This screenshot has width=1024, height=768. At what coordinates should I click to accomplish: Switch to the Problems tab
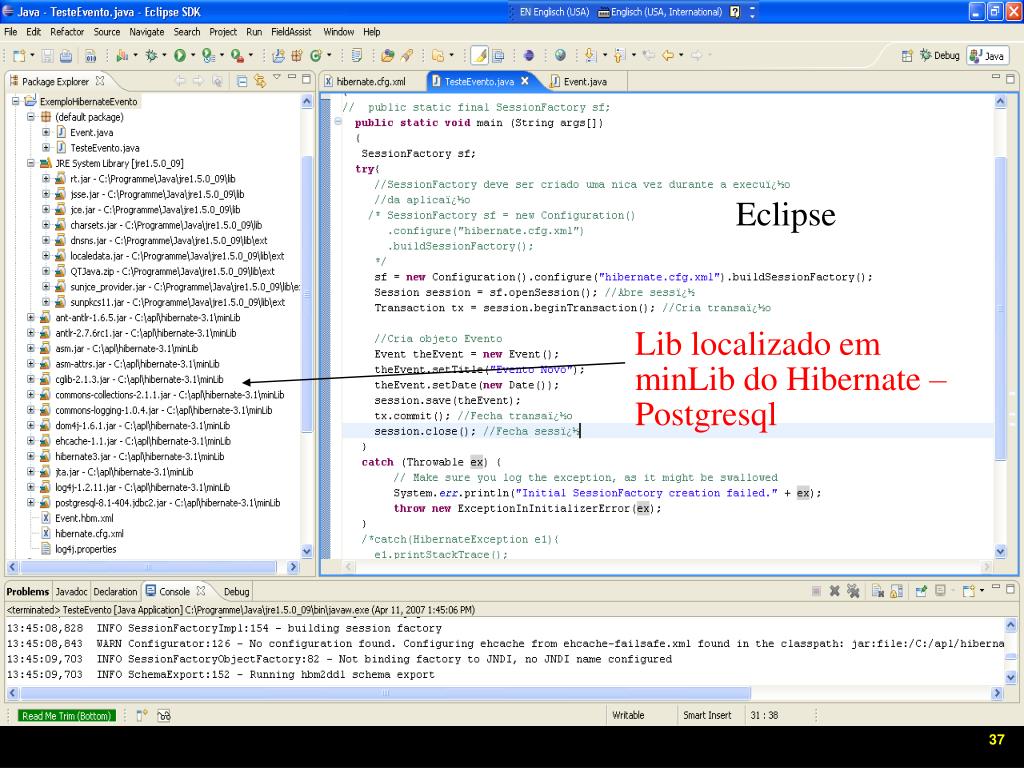[x=27, y=592]
